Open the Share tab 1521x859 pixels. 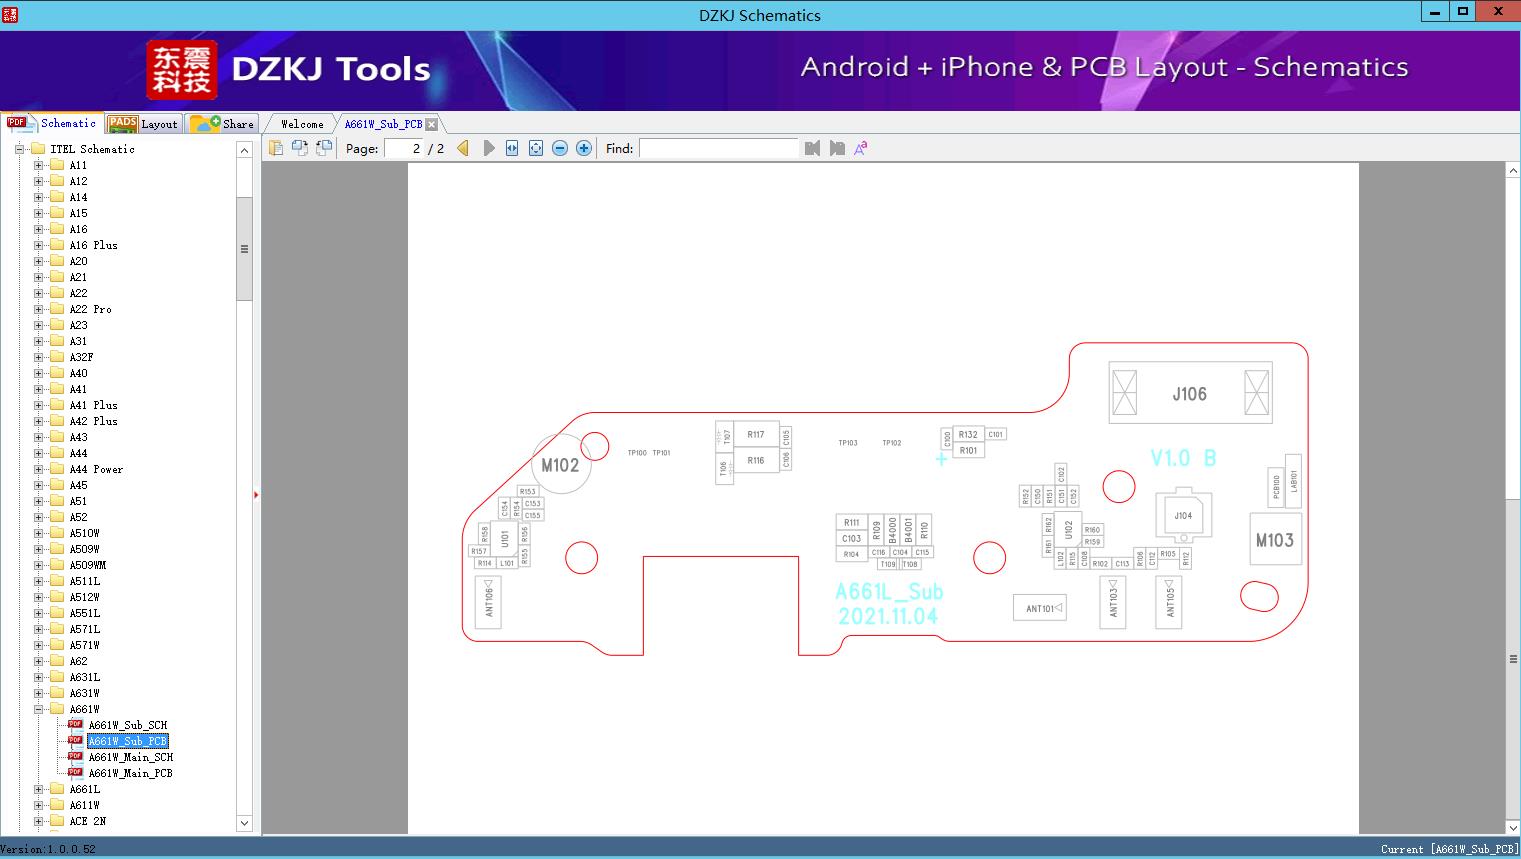coord(223,124)
